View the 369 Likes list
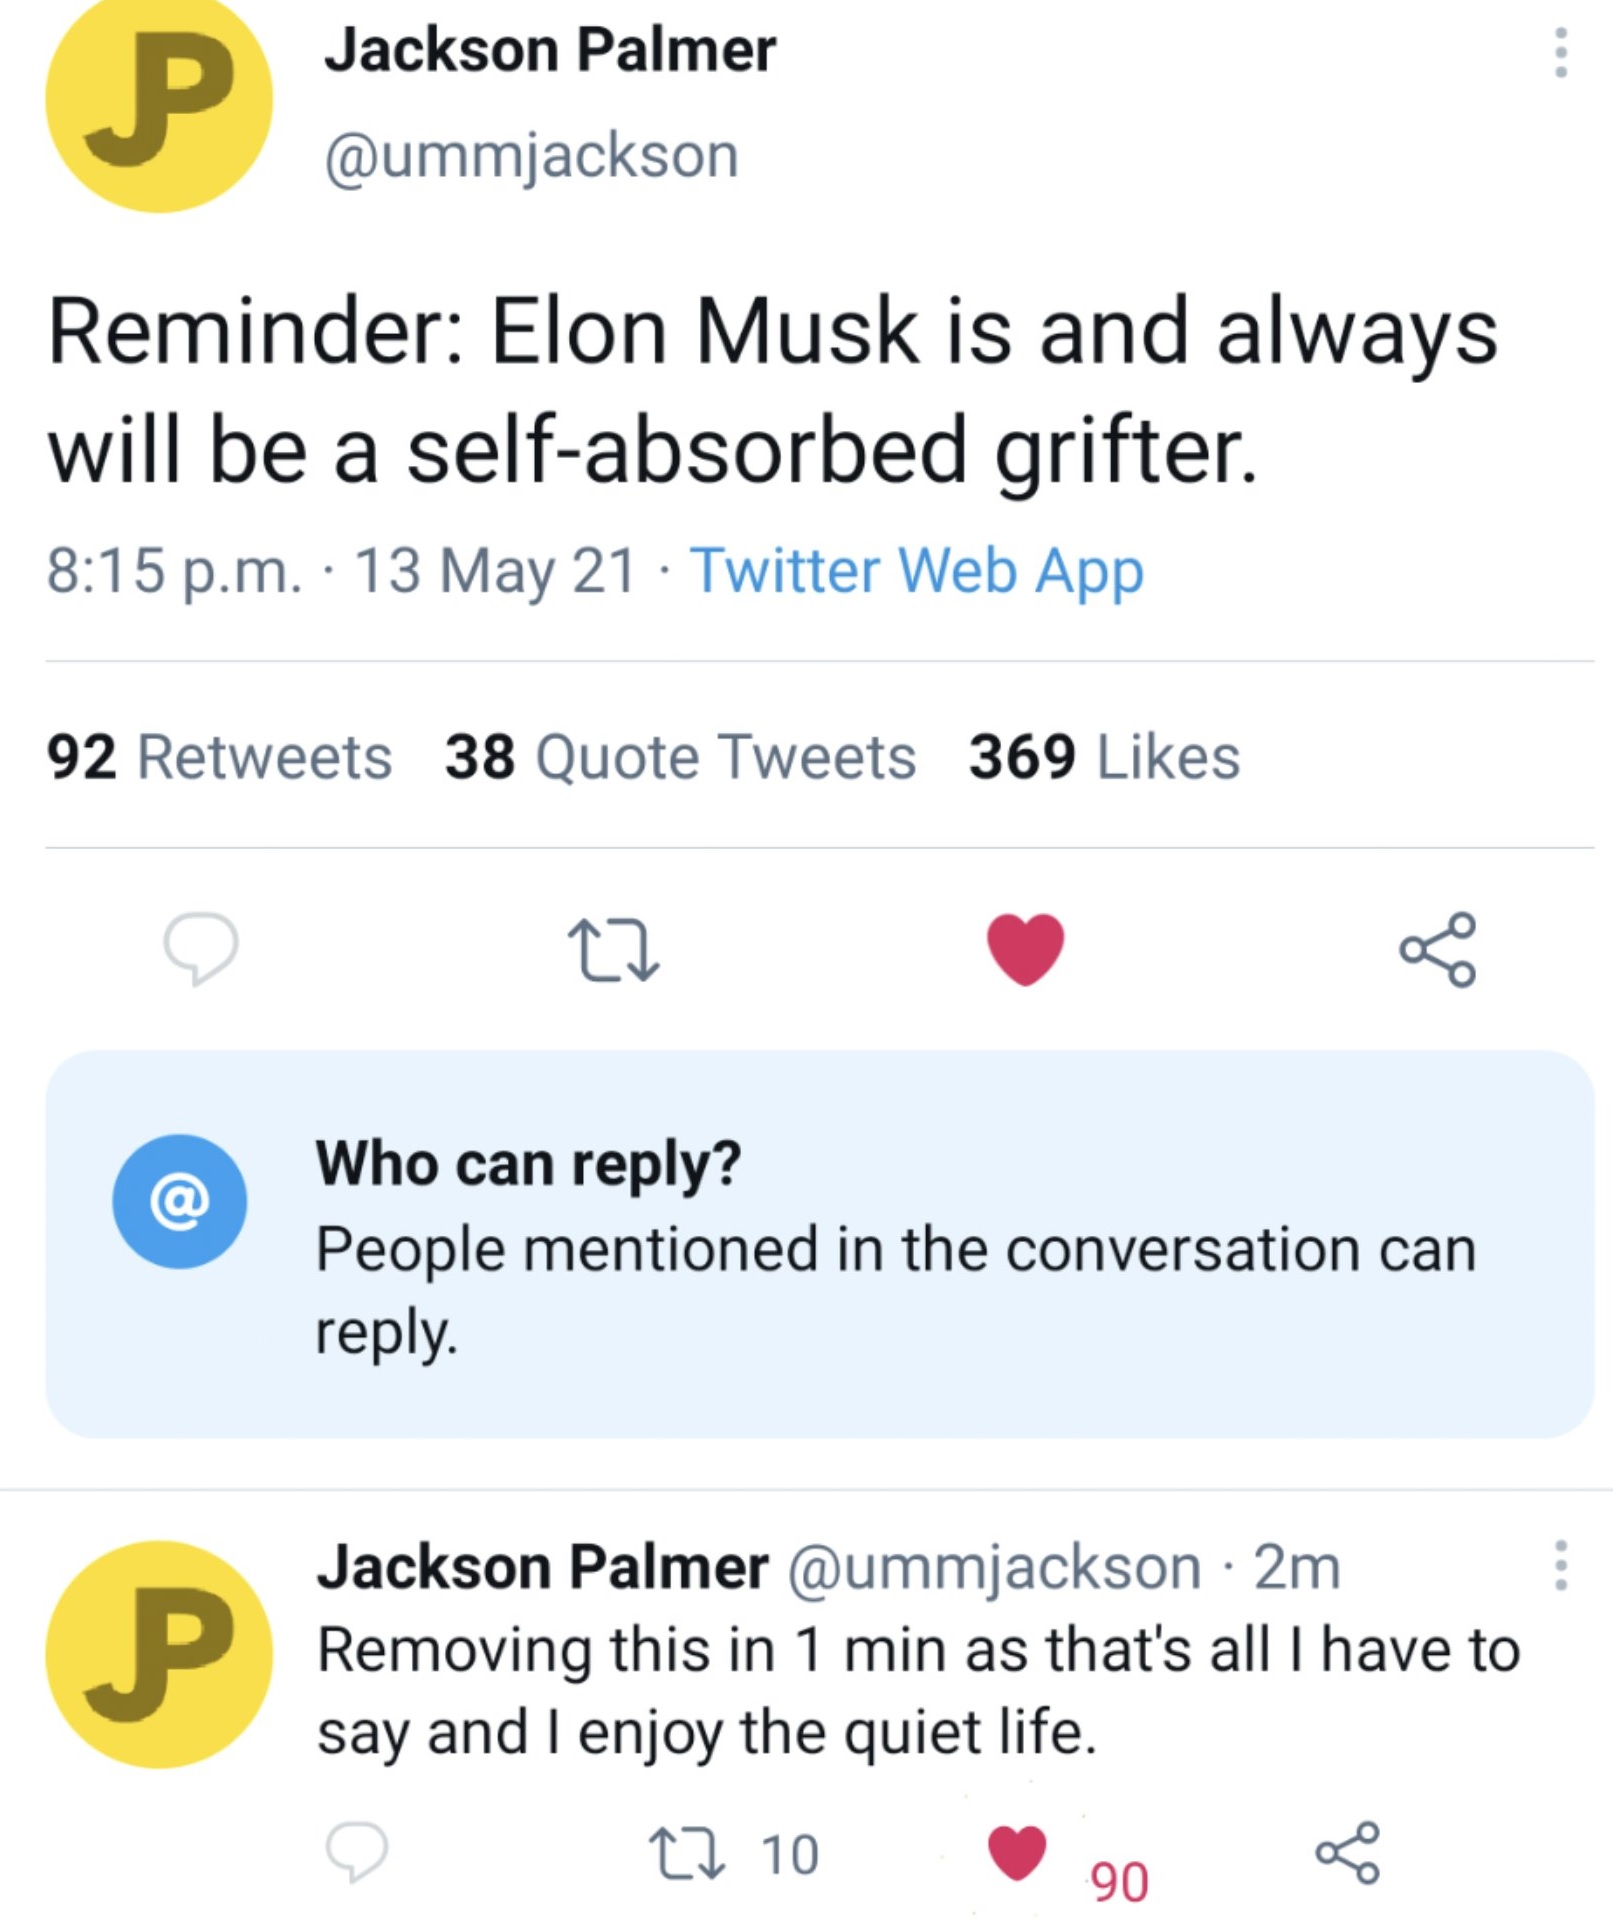 [1104, 756]
